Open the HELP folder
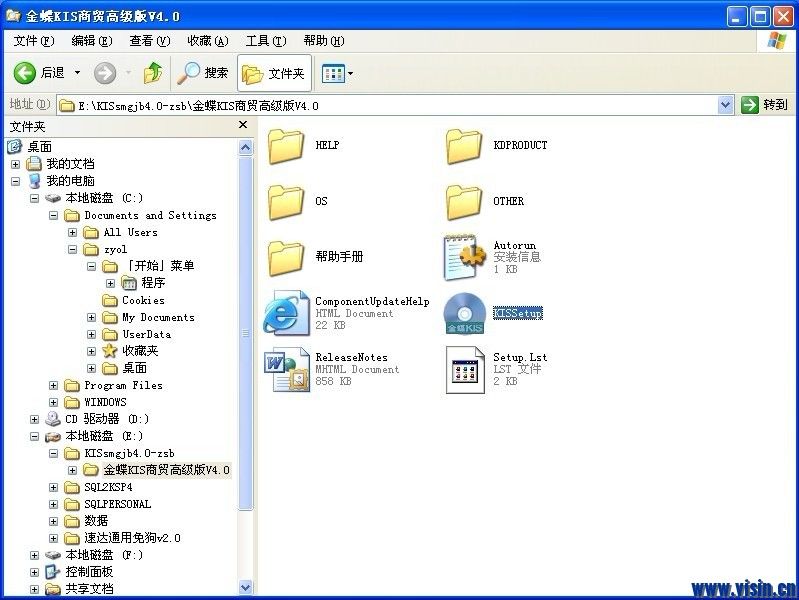This screenshot has width=799, height=600. 287,146
